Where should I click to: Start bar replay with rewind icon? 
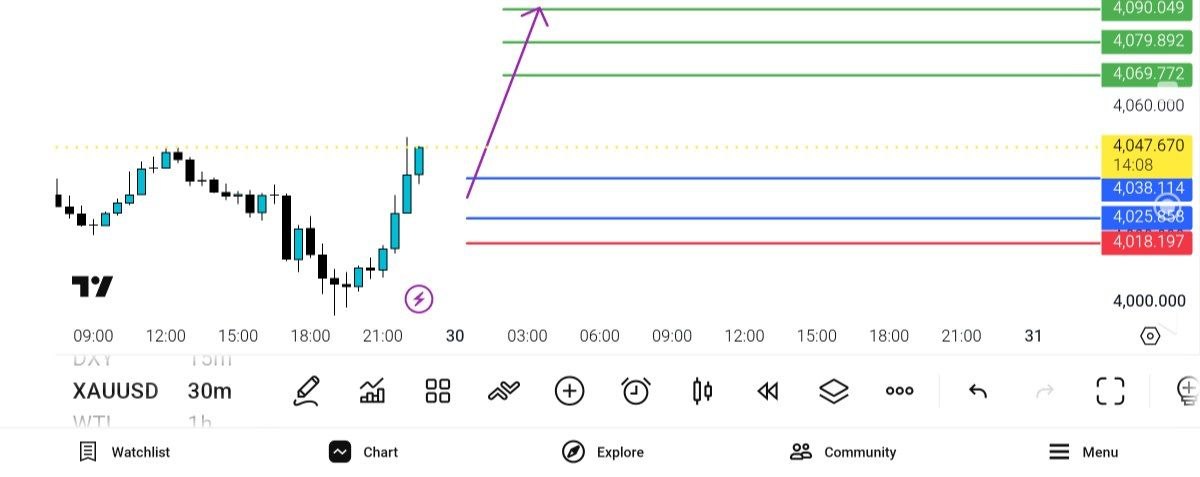(767, 391)
